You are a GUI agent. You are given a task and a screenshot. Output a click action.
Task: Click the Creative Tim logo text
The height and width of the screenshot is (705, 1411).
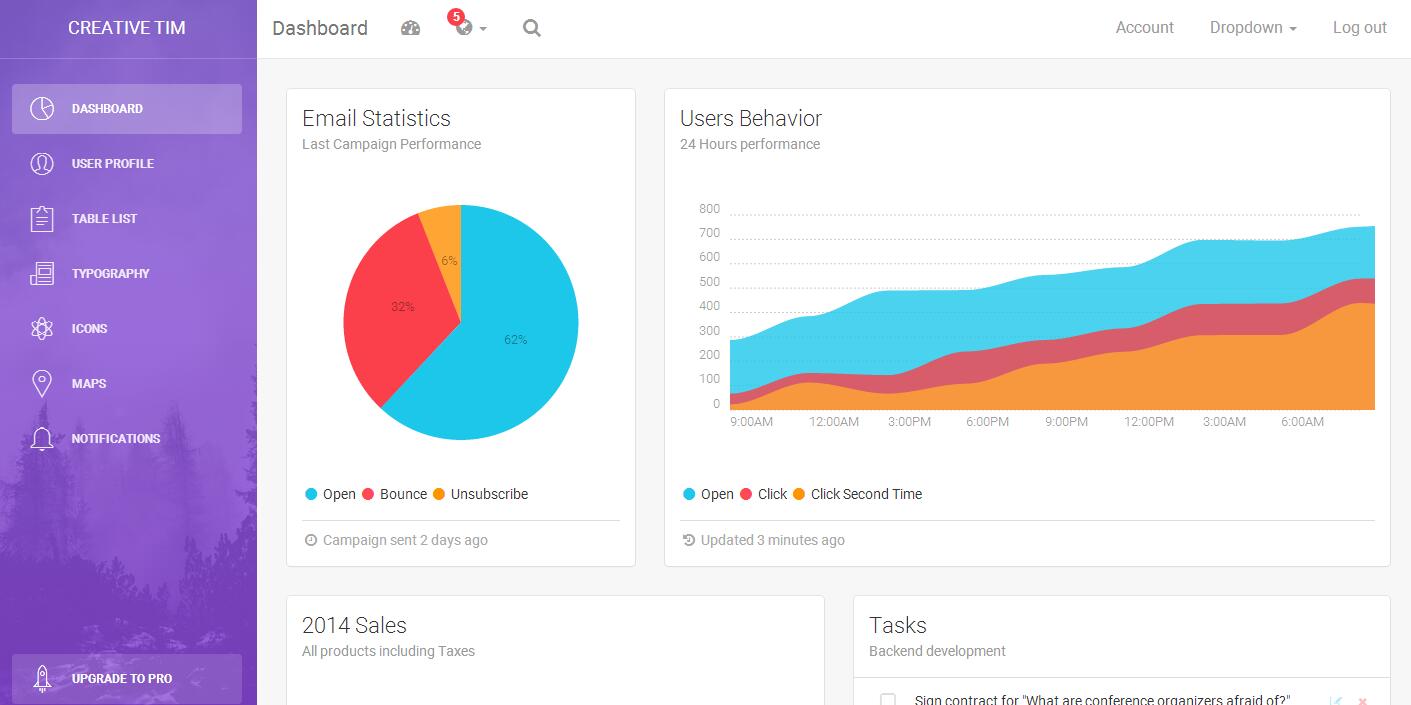tap(127, 28)
